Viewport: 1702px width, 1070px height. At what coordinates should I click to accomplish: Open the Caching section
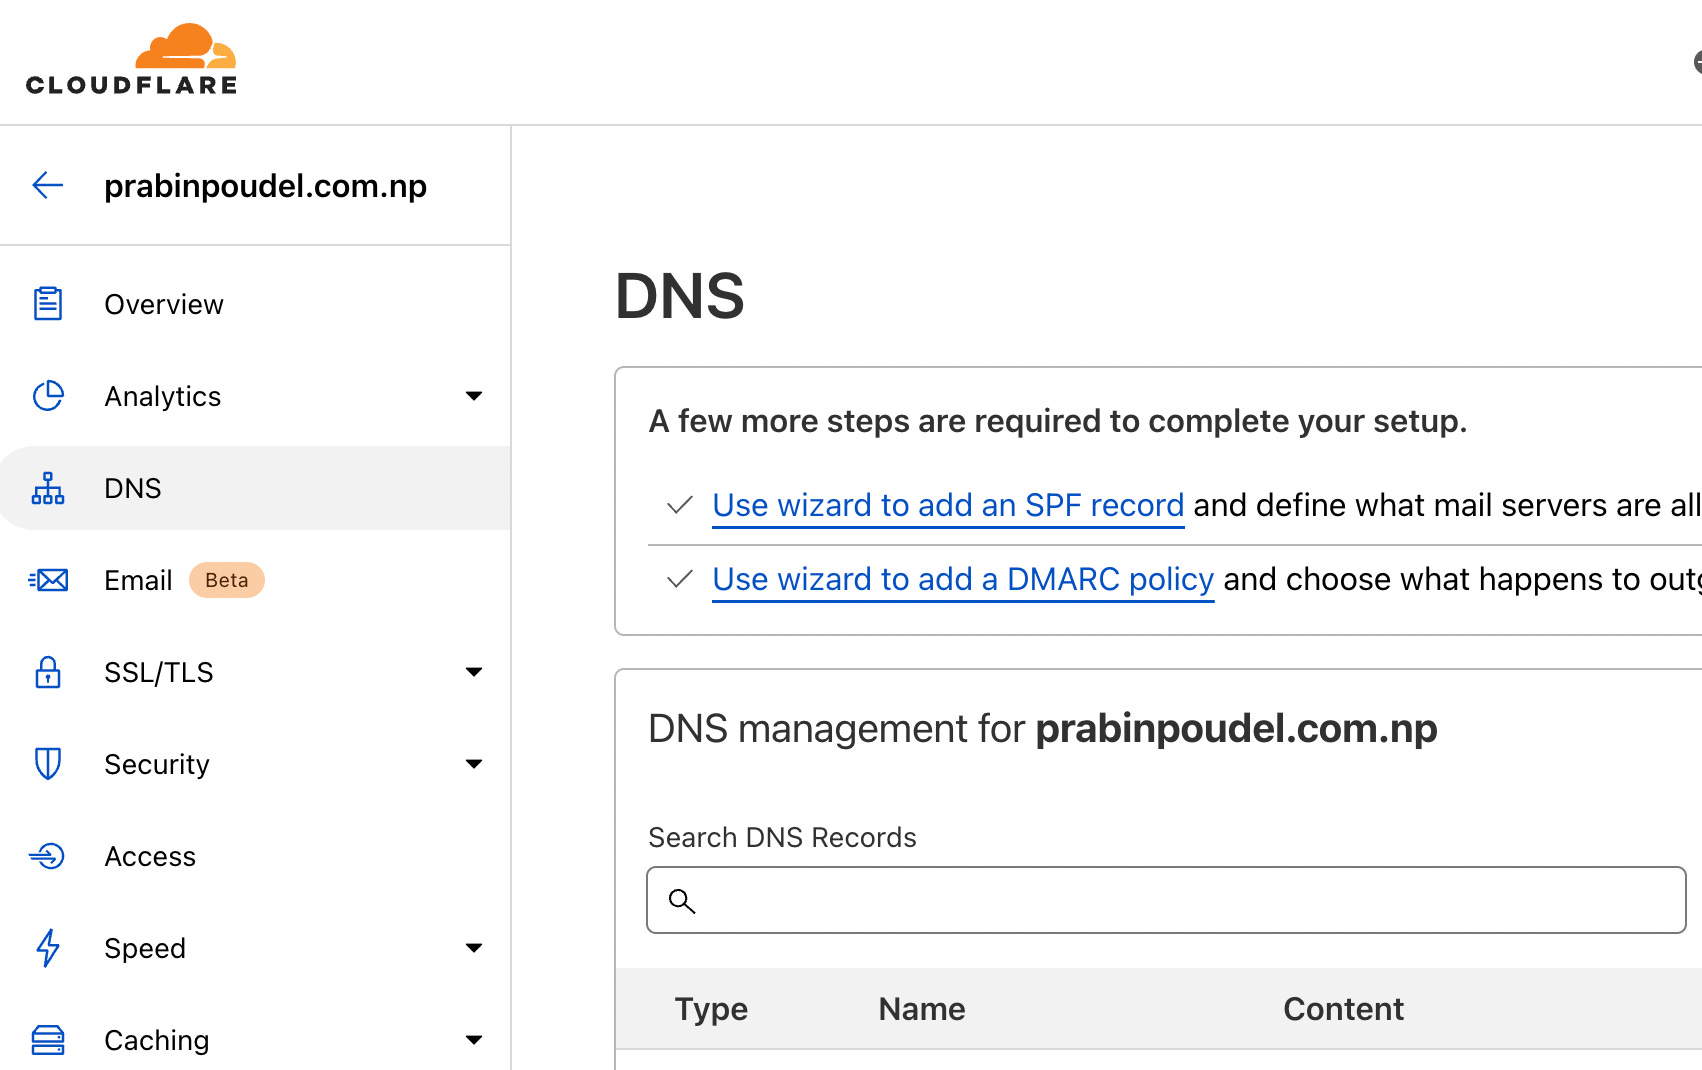click(x=255, y=1040)
